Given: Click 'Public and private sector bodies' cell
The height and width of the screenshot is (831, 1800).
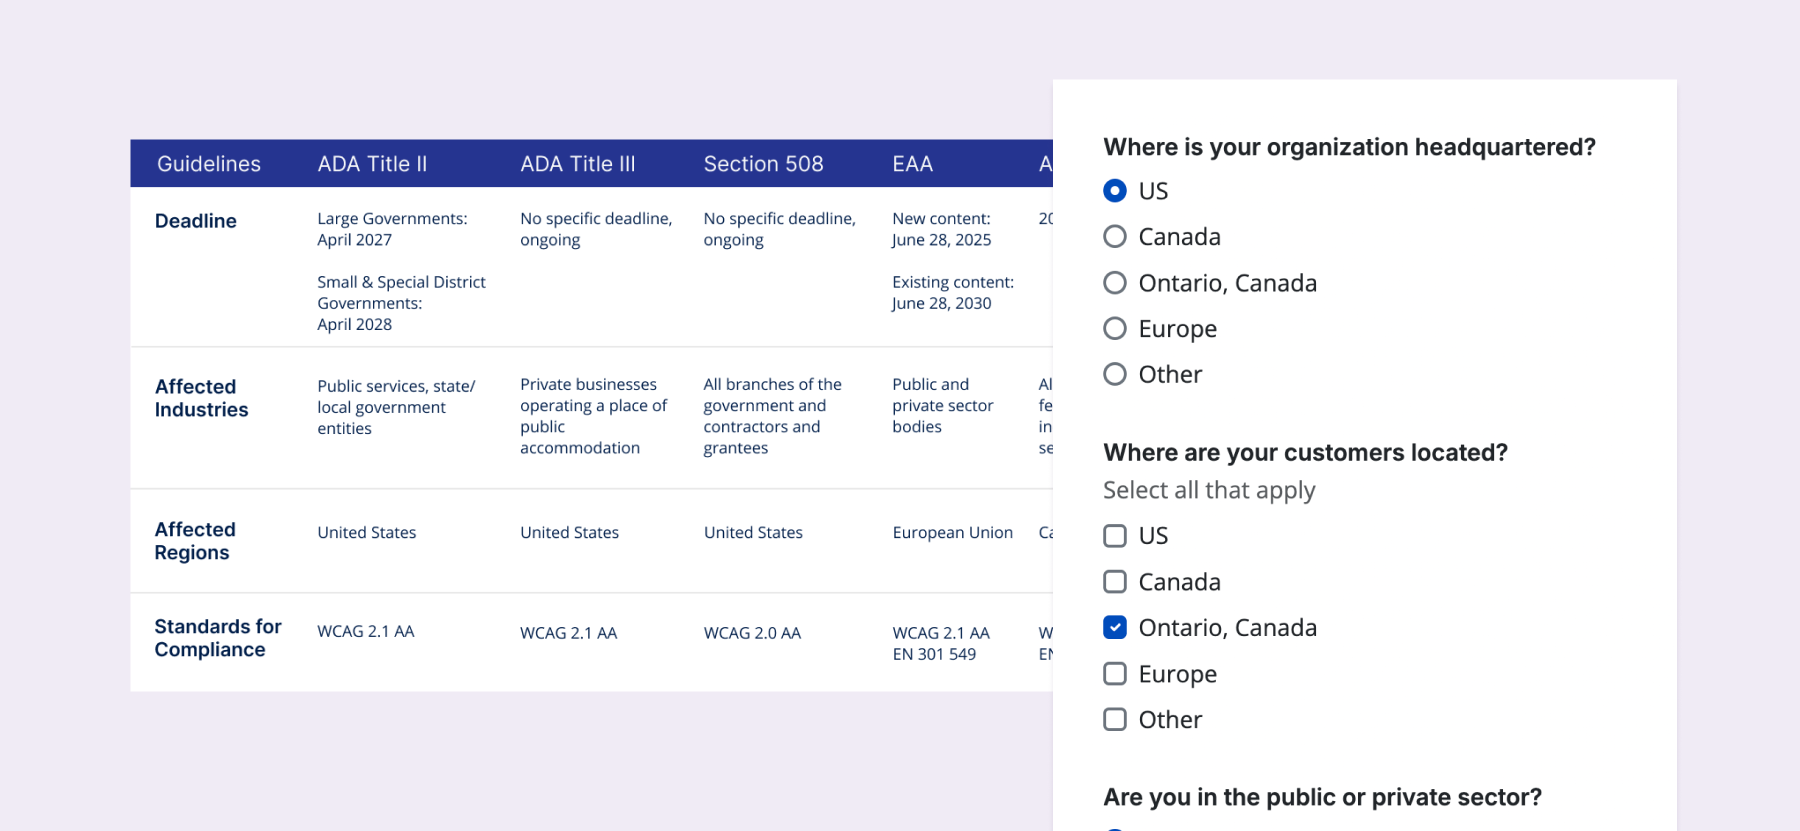Looking at the screenshot, I should coord(942,405).
